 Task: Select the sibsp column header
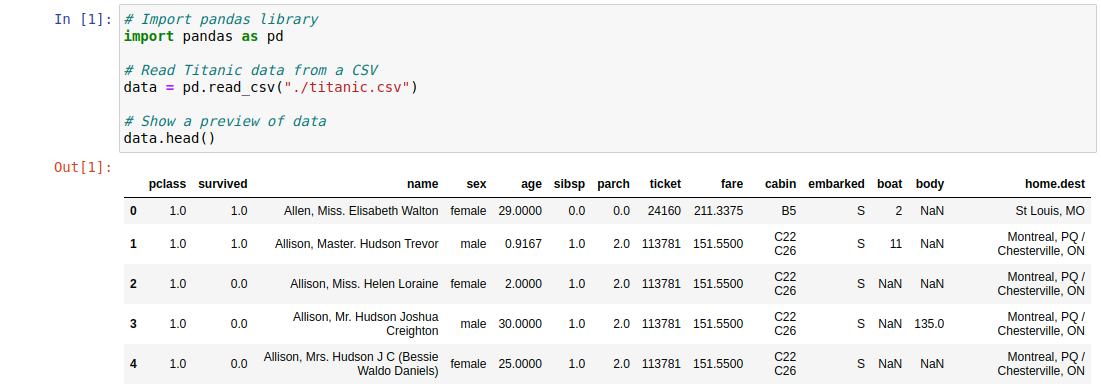tap(569, 185)
